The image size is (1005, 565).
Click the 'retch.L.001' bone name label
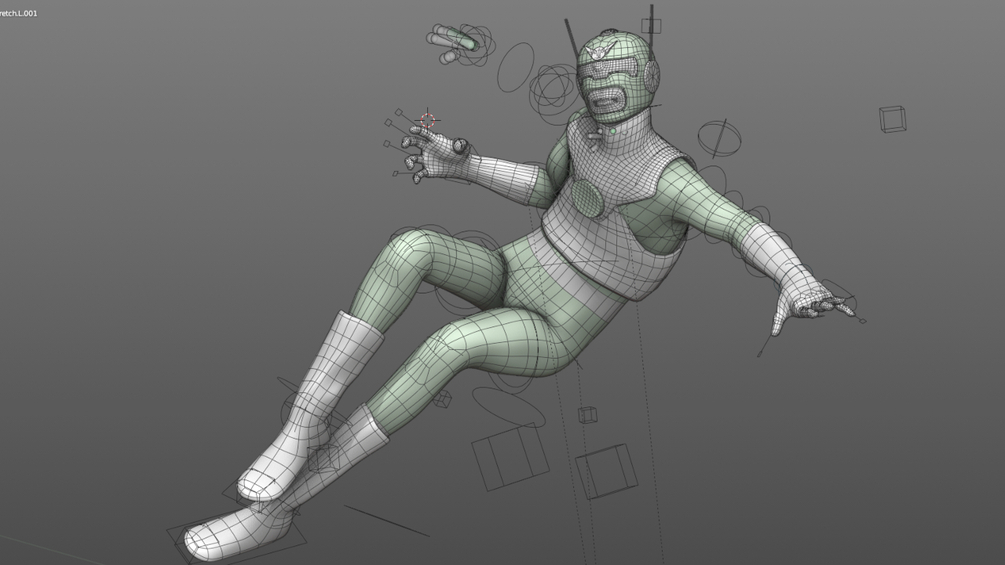(19, 13)
